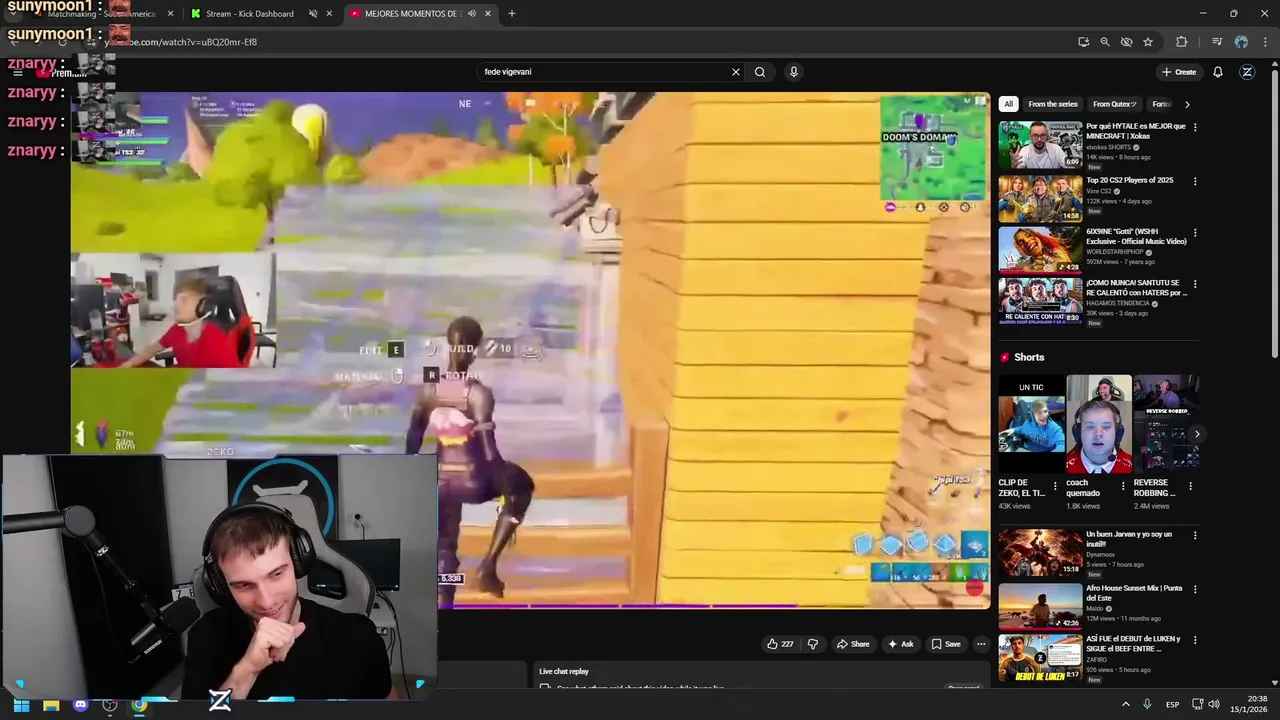
Task: Like the video with thumbs up
Action: [780, 644]
